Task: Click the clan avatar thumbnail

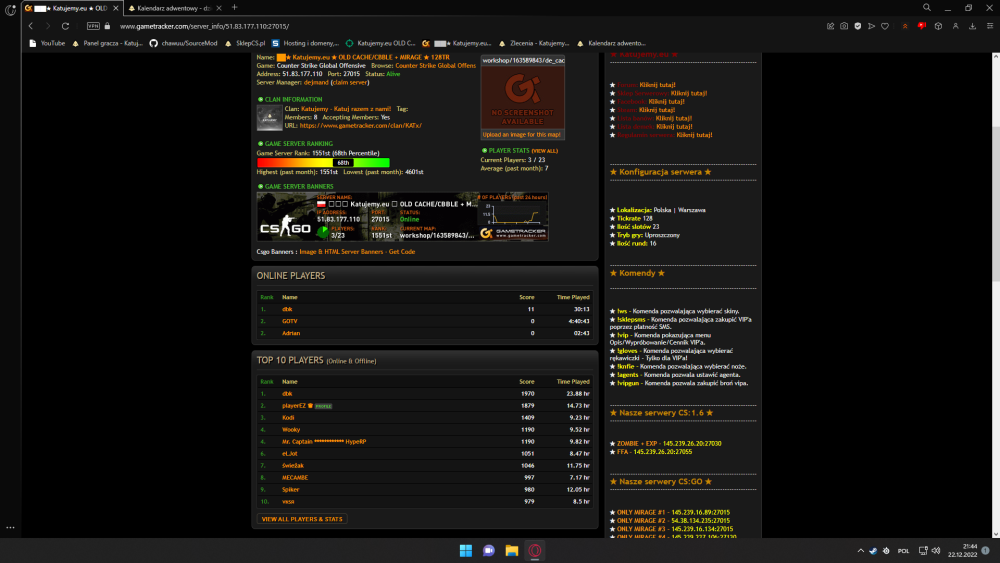Action: (x=269, y=118)
